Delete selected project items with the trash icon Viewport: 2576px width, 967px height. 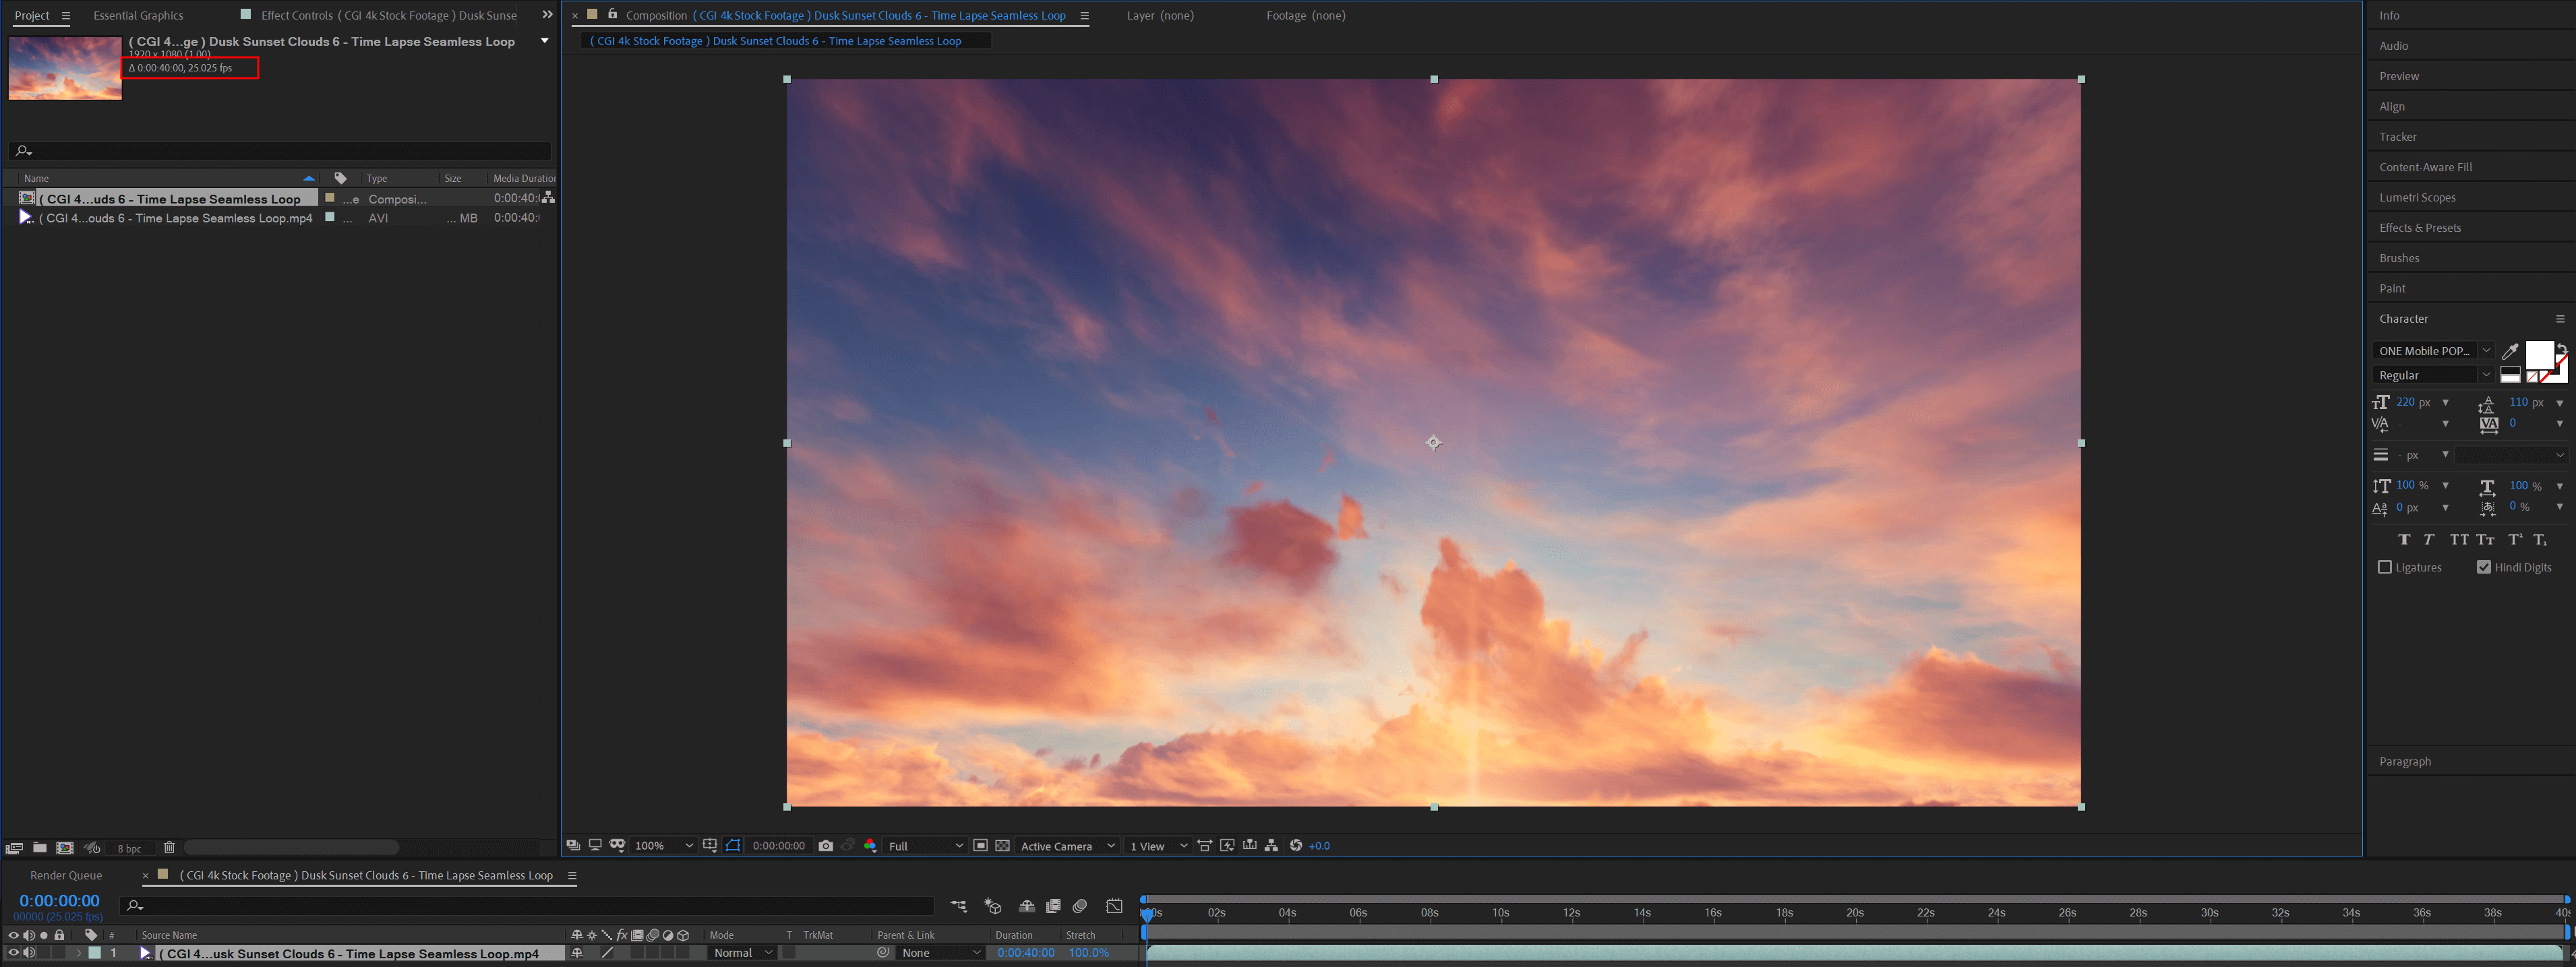(x=169, y=848)
